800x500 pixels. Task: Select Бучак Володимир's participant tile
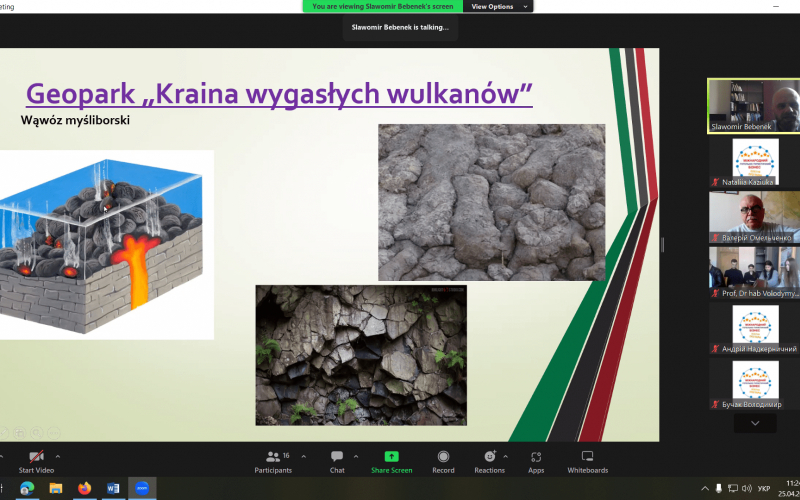755,384
